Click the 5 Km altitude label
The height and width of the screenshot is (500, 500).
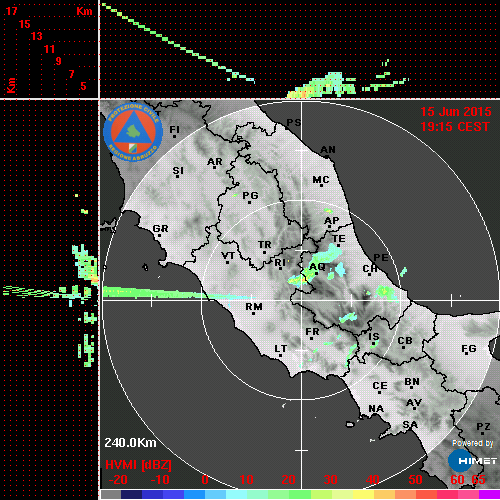click(x=83, y=86)
